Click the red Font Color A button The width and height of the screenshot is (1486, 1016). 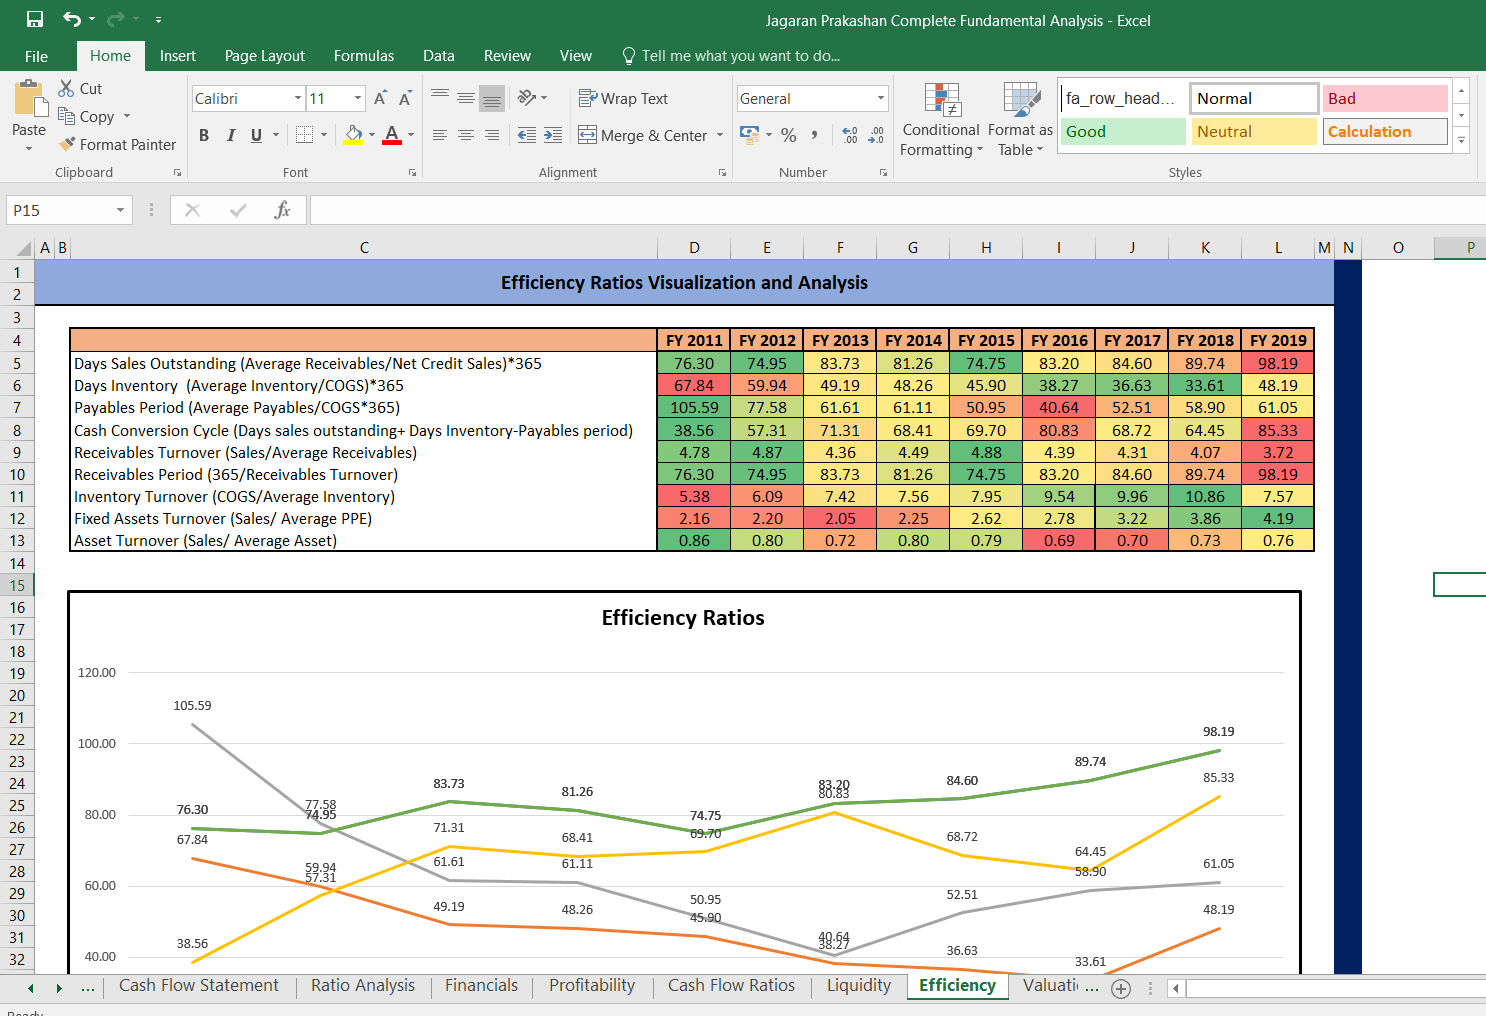tap(392, 135)
